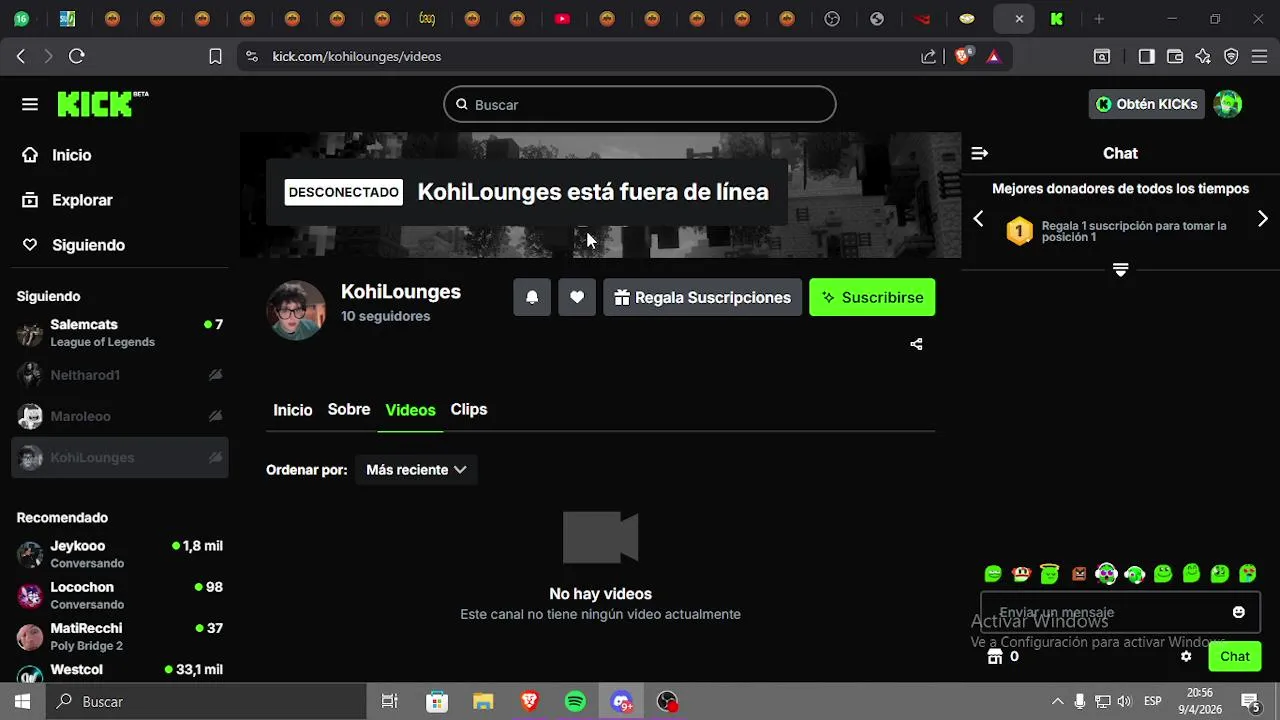
Task: Open Brave VPN shield icon
Action: click(x=1231, y=57)
